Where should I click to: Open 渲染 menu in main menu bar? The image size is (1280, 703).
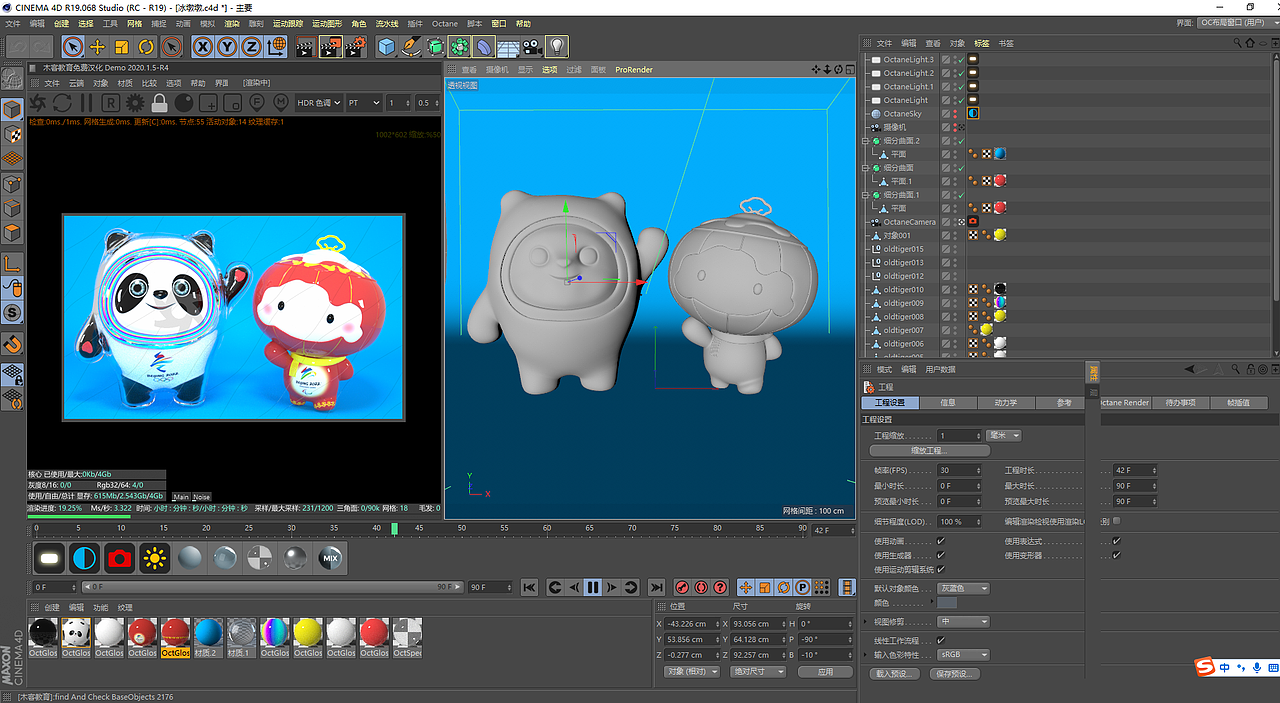pyautogui.click(x=232, y=23)
